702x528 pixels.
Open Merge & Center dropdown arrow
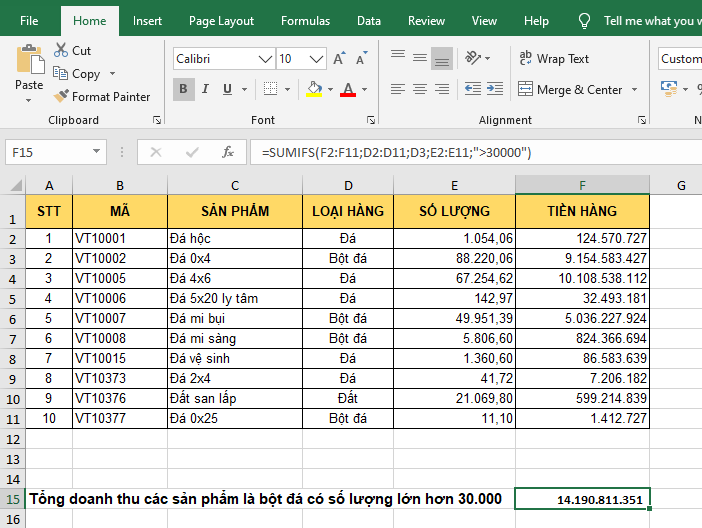(633, 90)
